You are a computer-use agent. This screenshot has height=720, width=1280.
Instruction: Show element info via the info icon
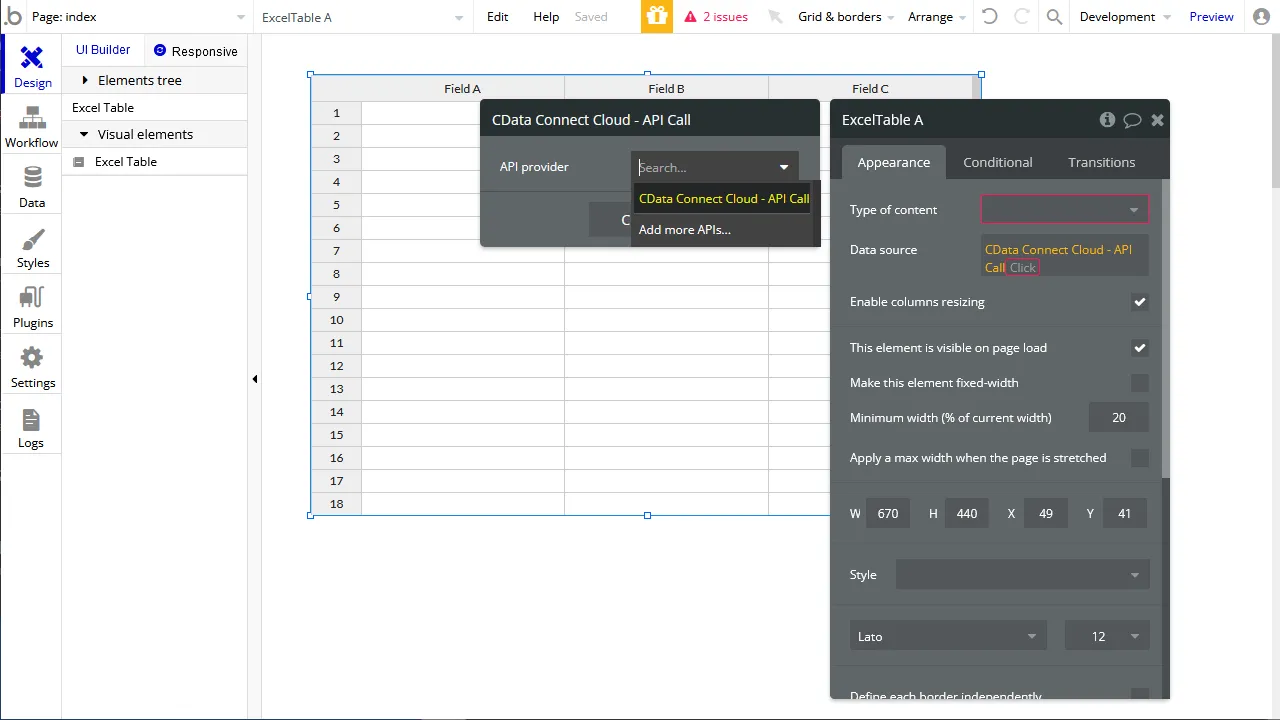[1107, 119]
